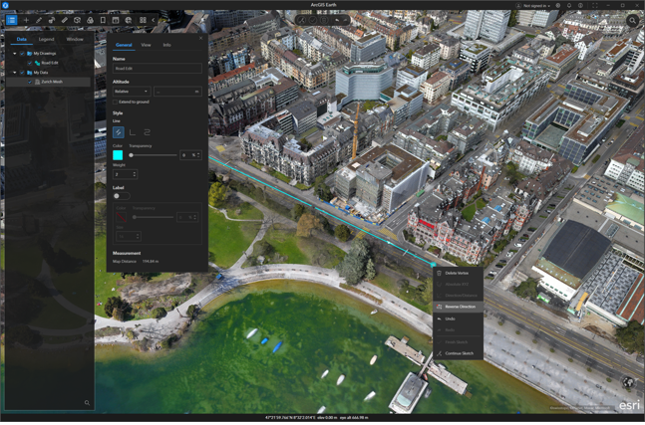
Task: Open the cyan line color swatch
Action: [x=118, y=155]
